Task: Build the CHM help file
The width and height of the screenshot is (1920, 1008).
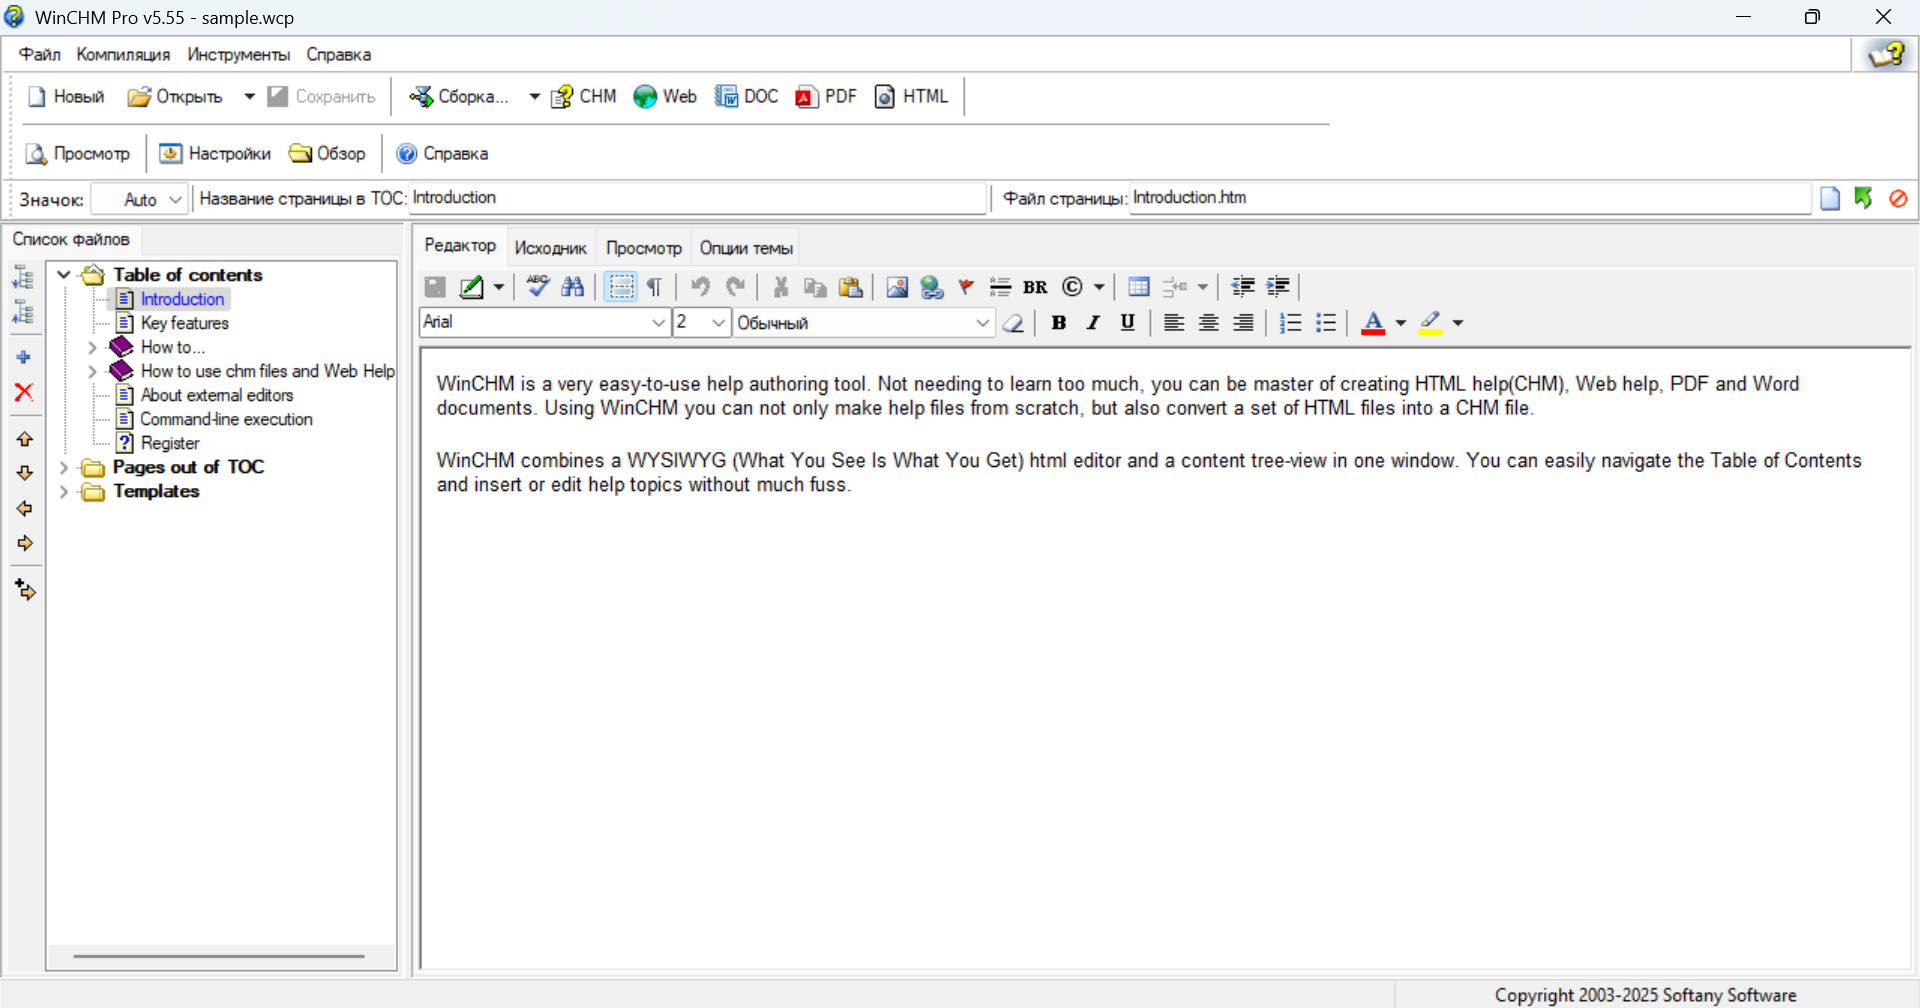Action: pyautogui.click(x=584, y=96)
